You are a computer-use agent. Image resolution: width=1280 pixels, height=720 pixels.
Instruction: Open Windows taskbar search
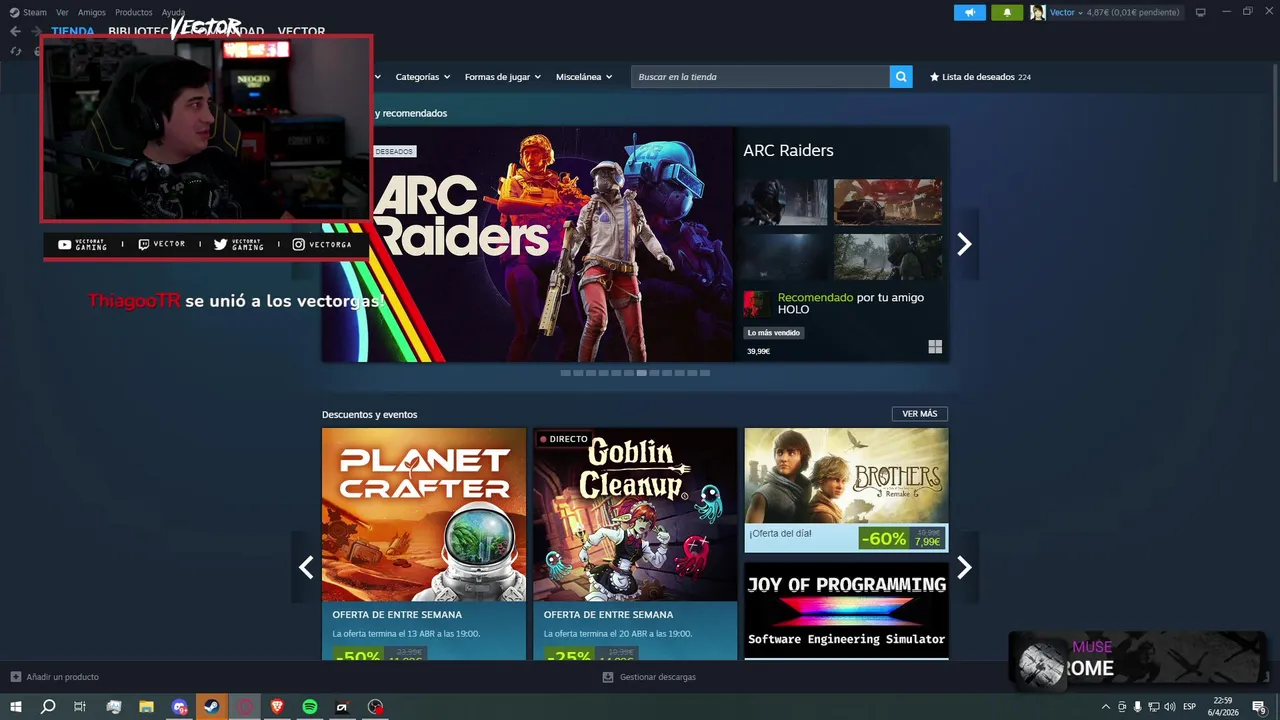coord(48,707)
